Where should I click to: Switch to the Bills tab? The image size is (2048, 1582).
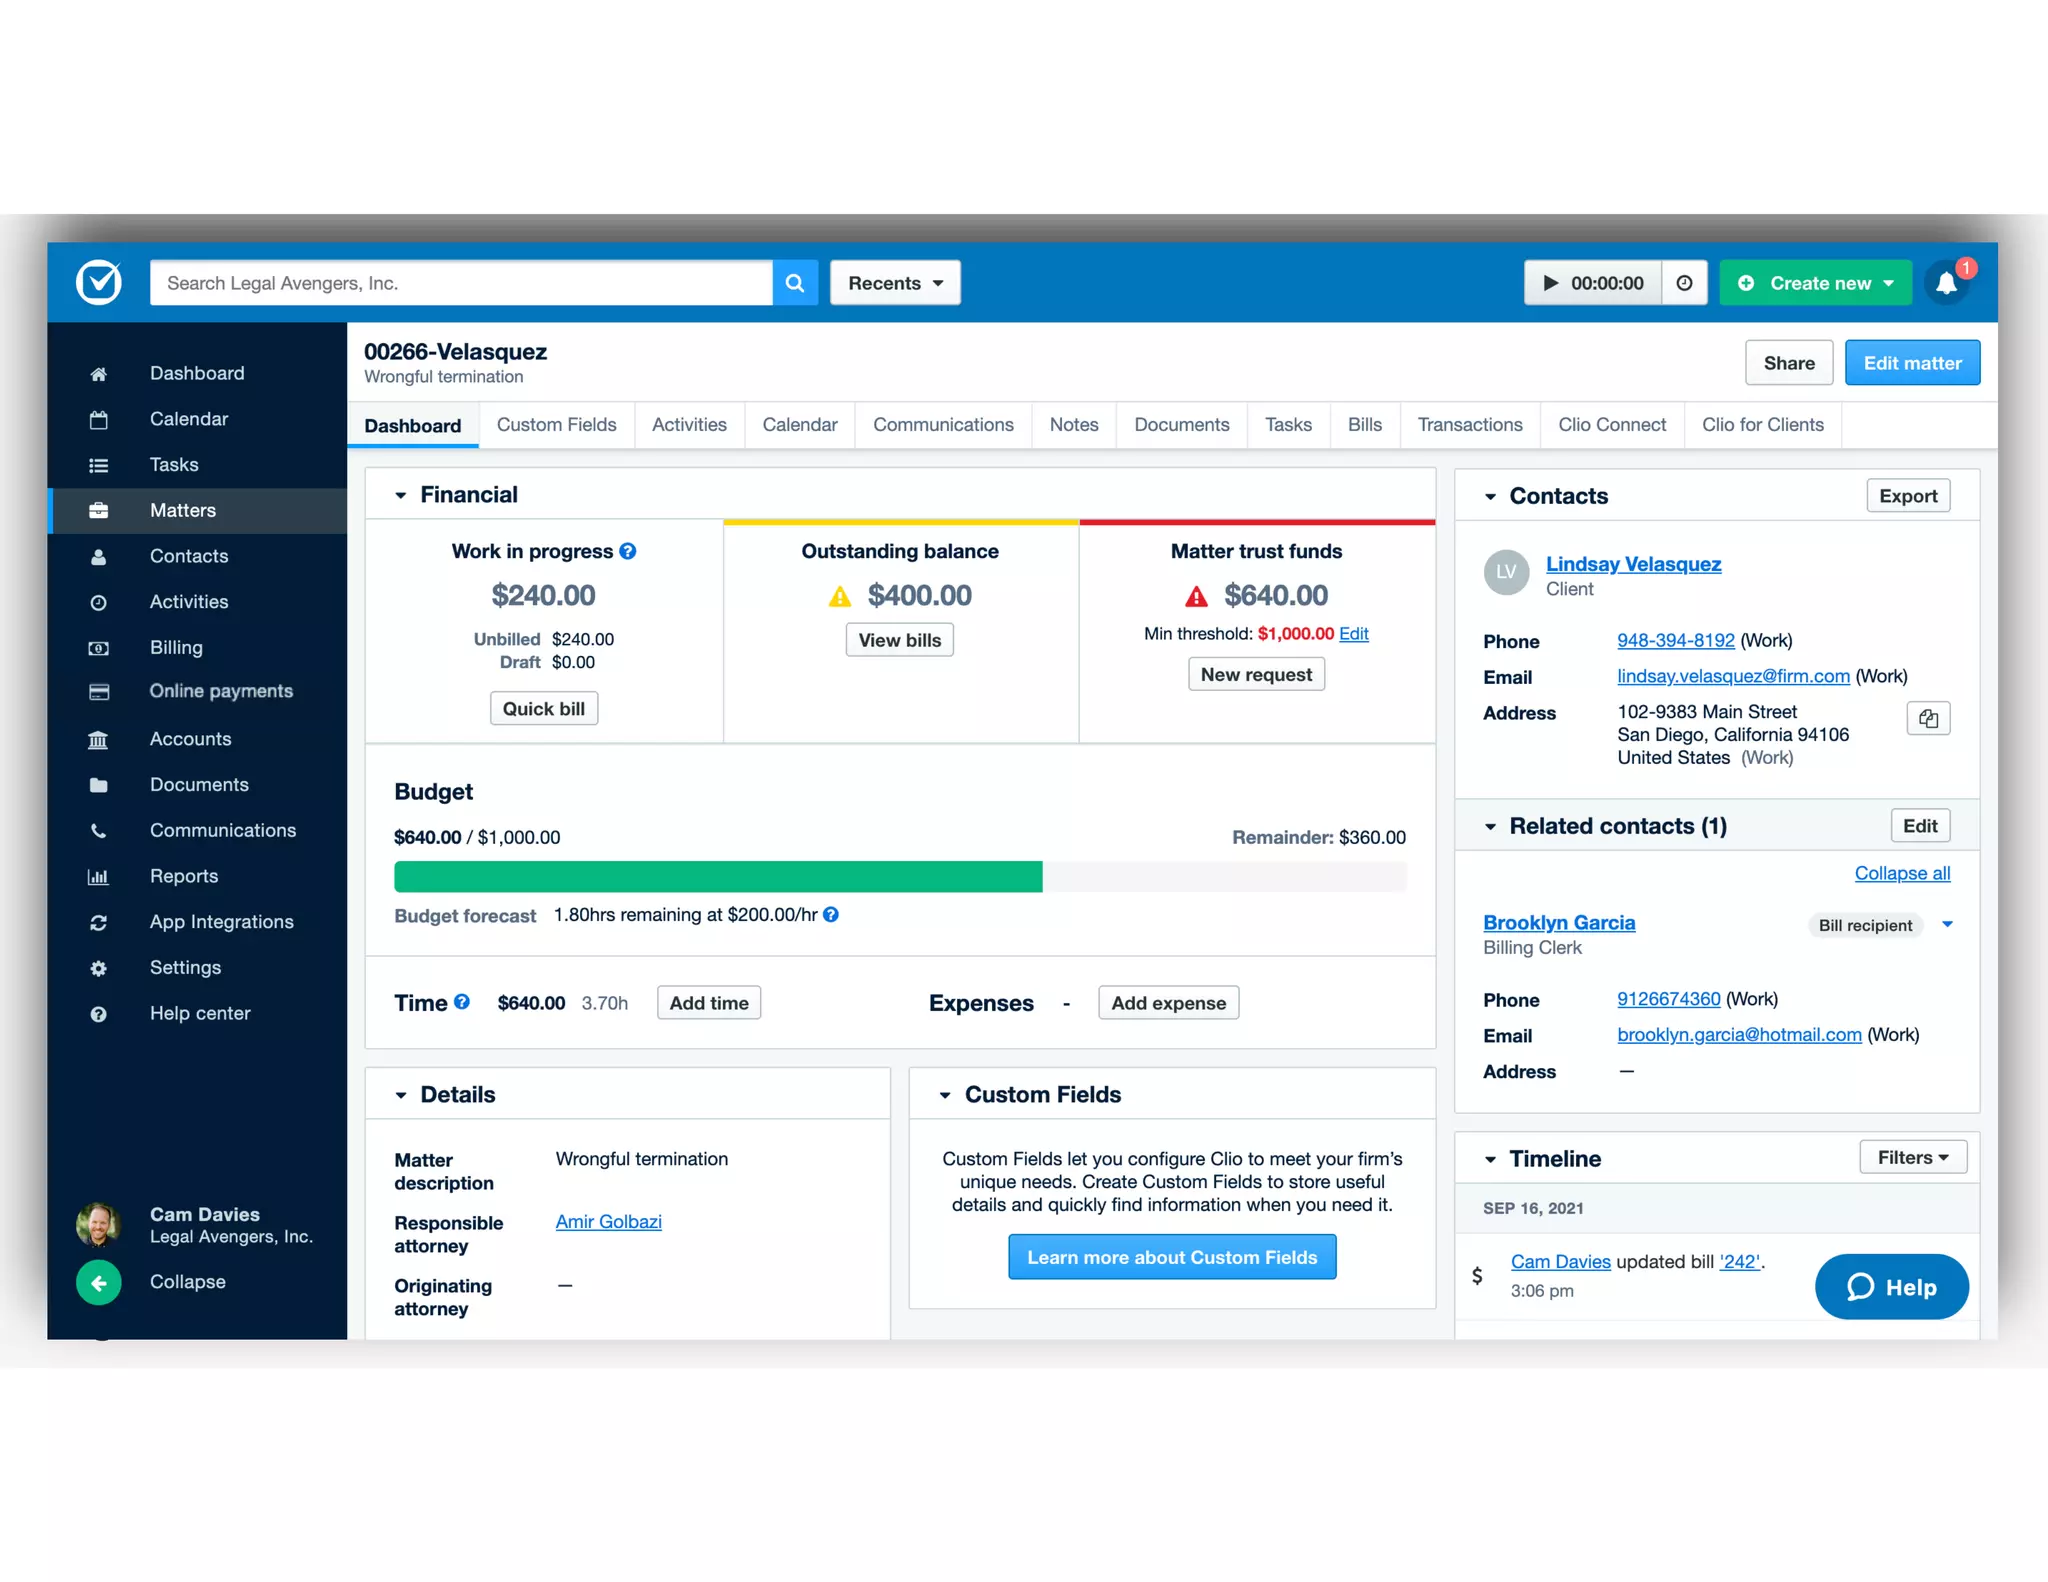[1364, 425]
